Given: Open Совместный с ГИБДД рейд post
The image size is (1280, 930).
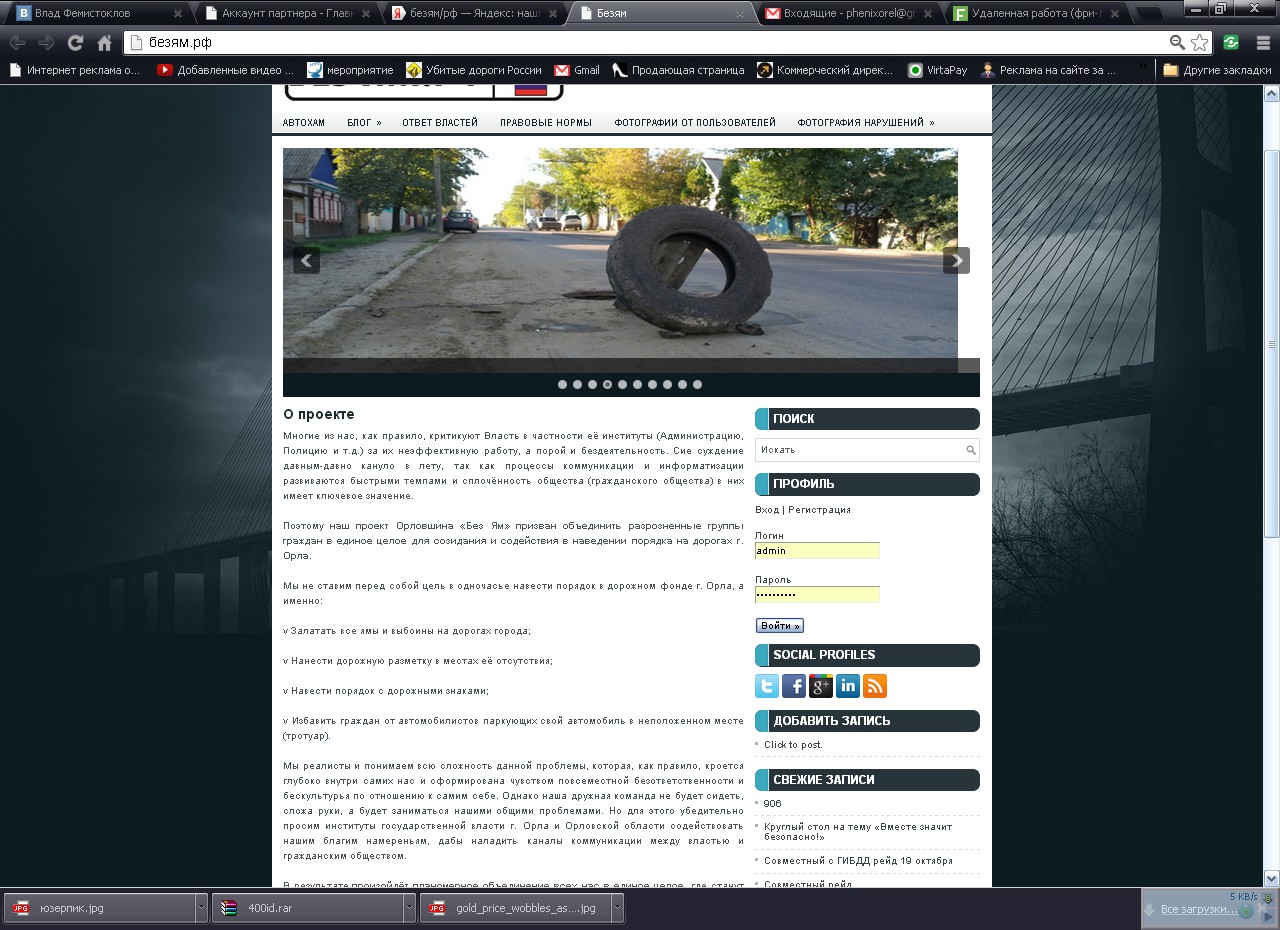Looking at the screenshot, I should pos(858,861).
